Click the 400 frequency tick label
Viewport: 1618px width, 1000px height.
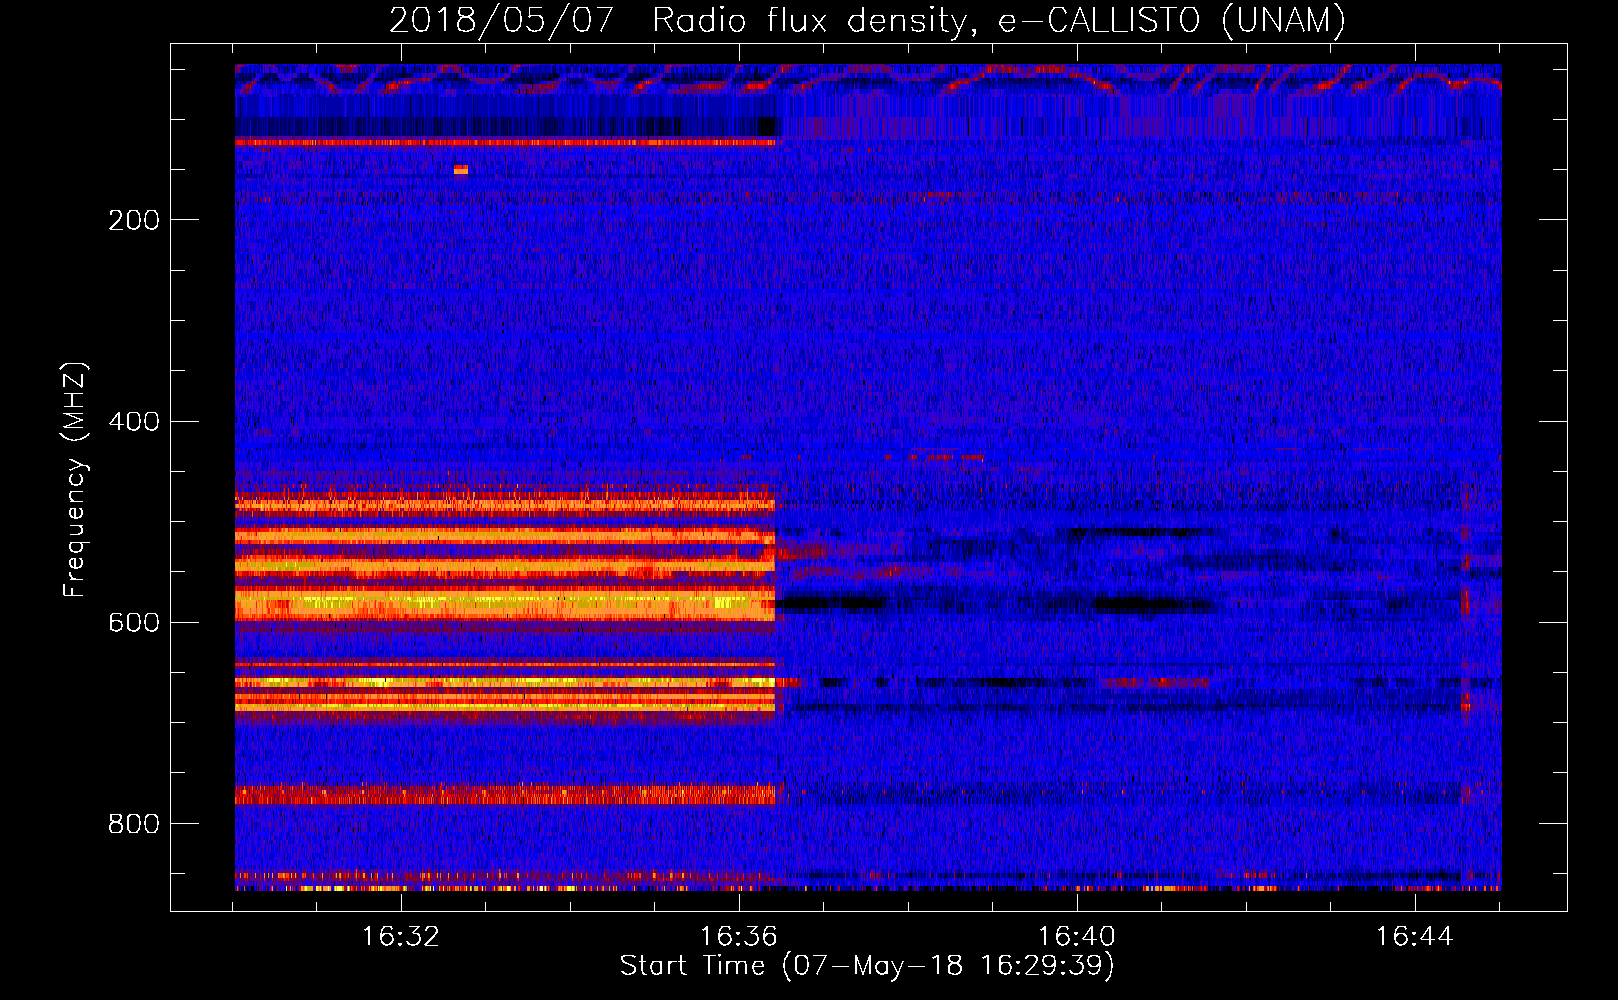click(x=134, y=421)
